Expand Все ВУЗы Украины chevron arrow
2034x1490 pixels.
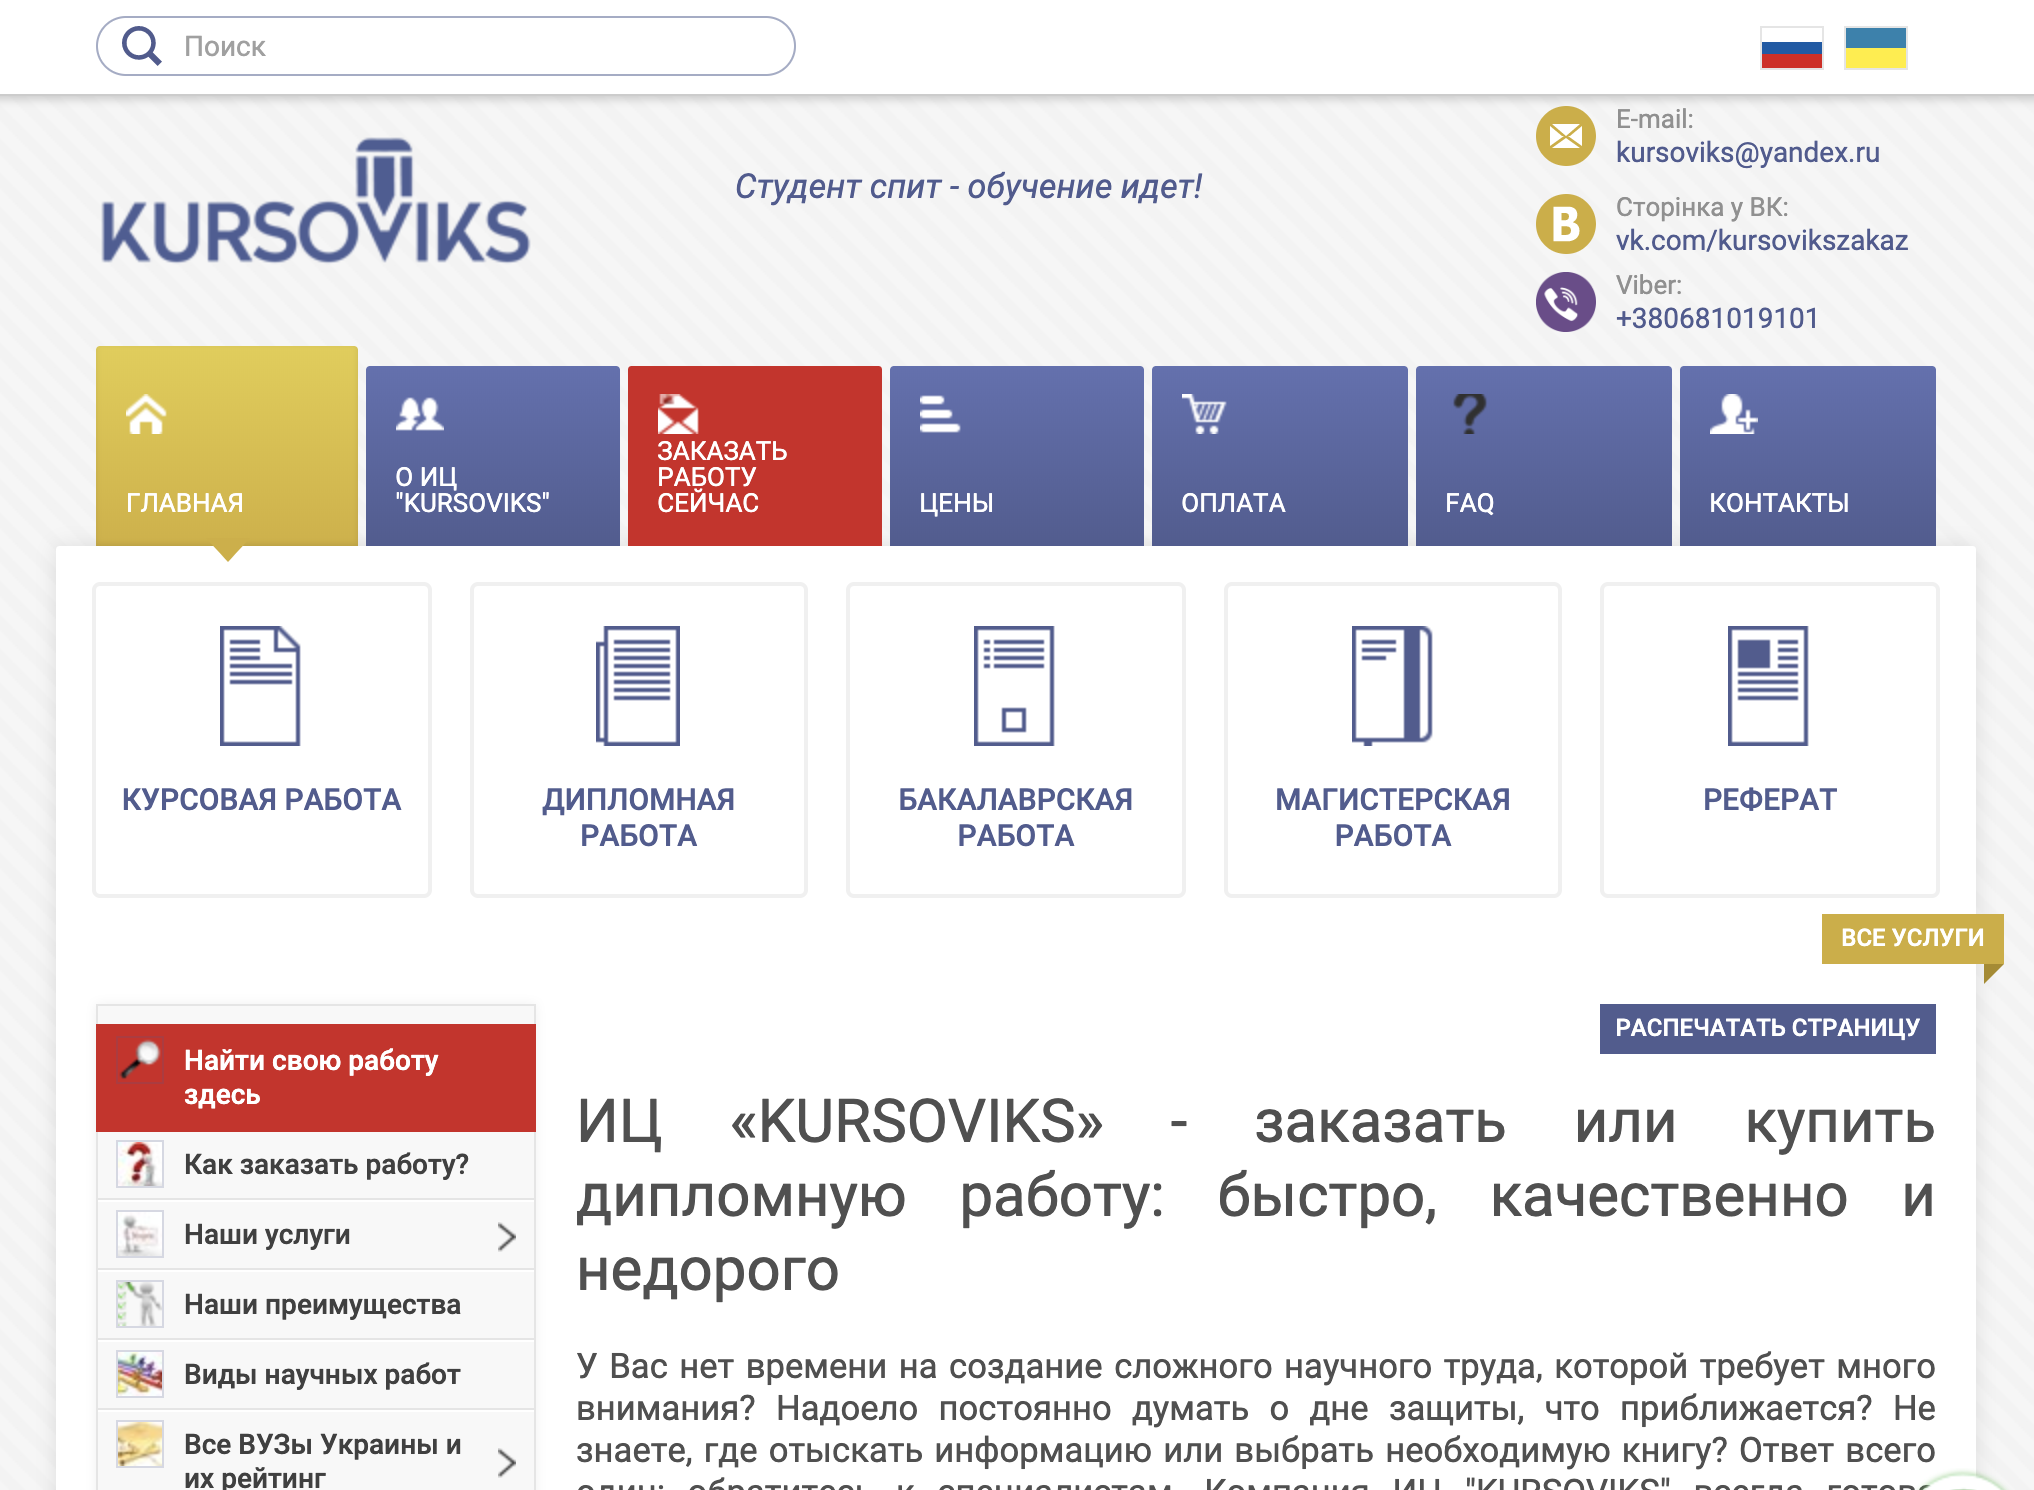tap(507, 1463)
